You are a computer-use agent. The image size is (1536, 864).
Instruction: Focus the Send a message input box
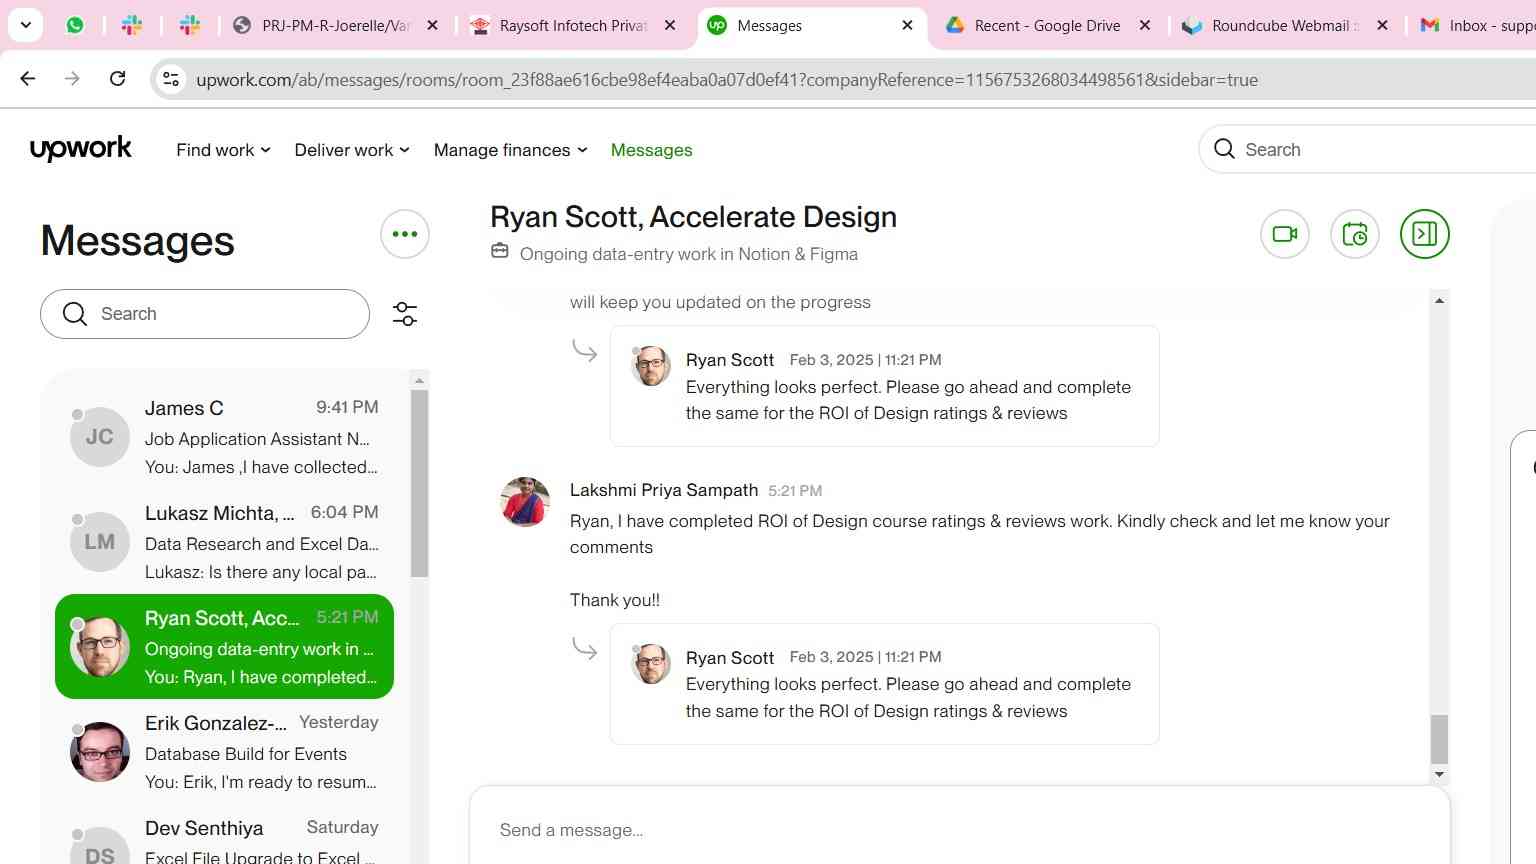[x=960, y=830]
